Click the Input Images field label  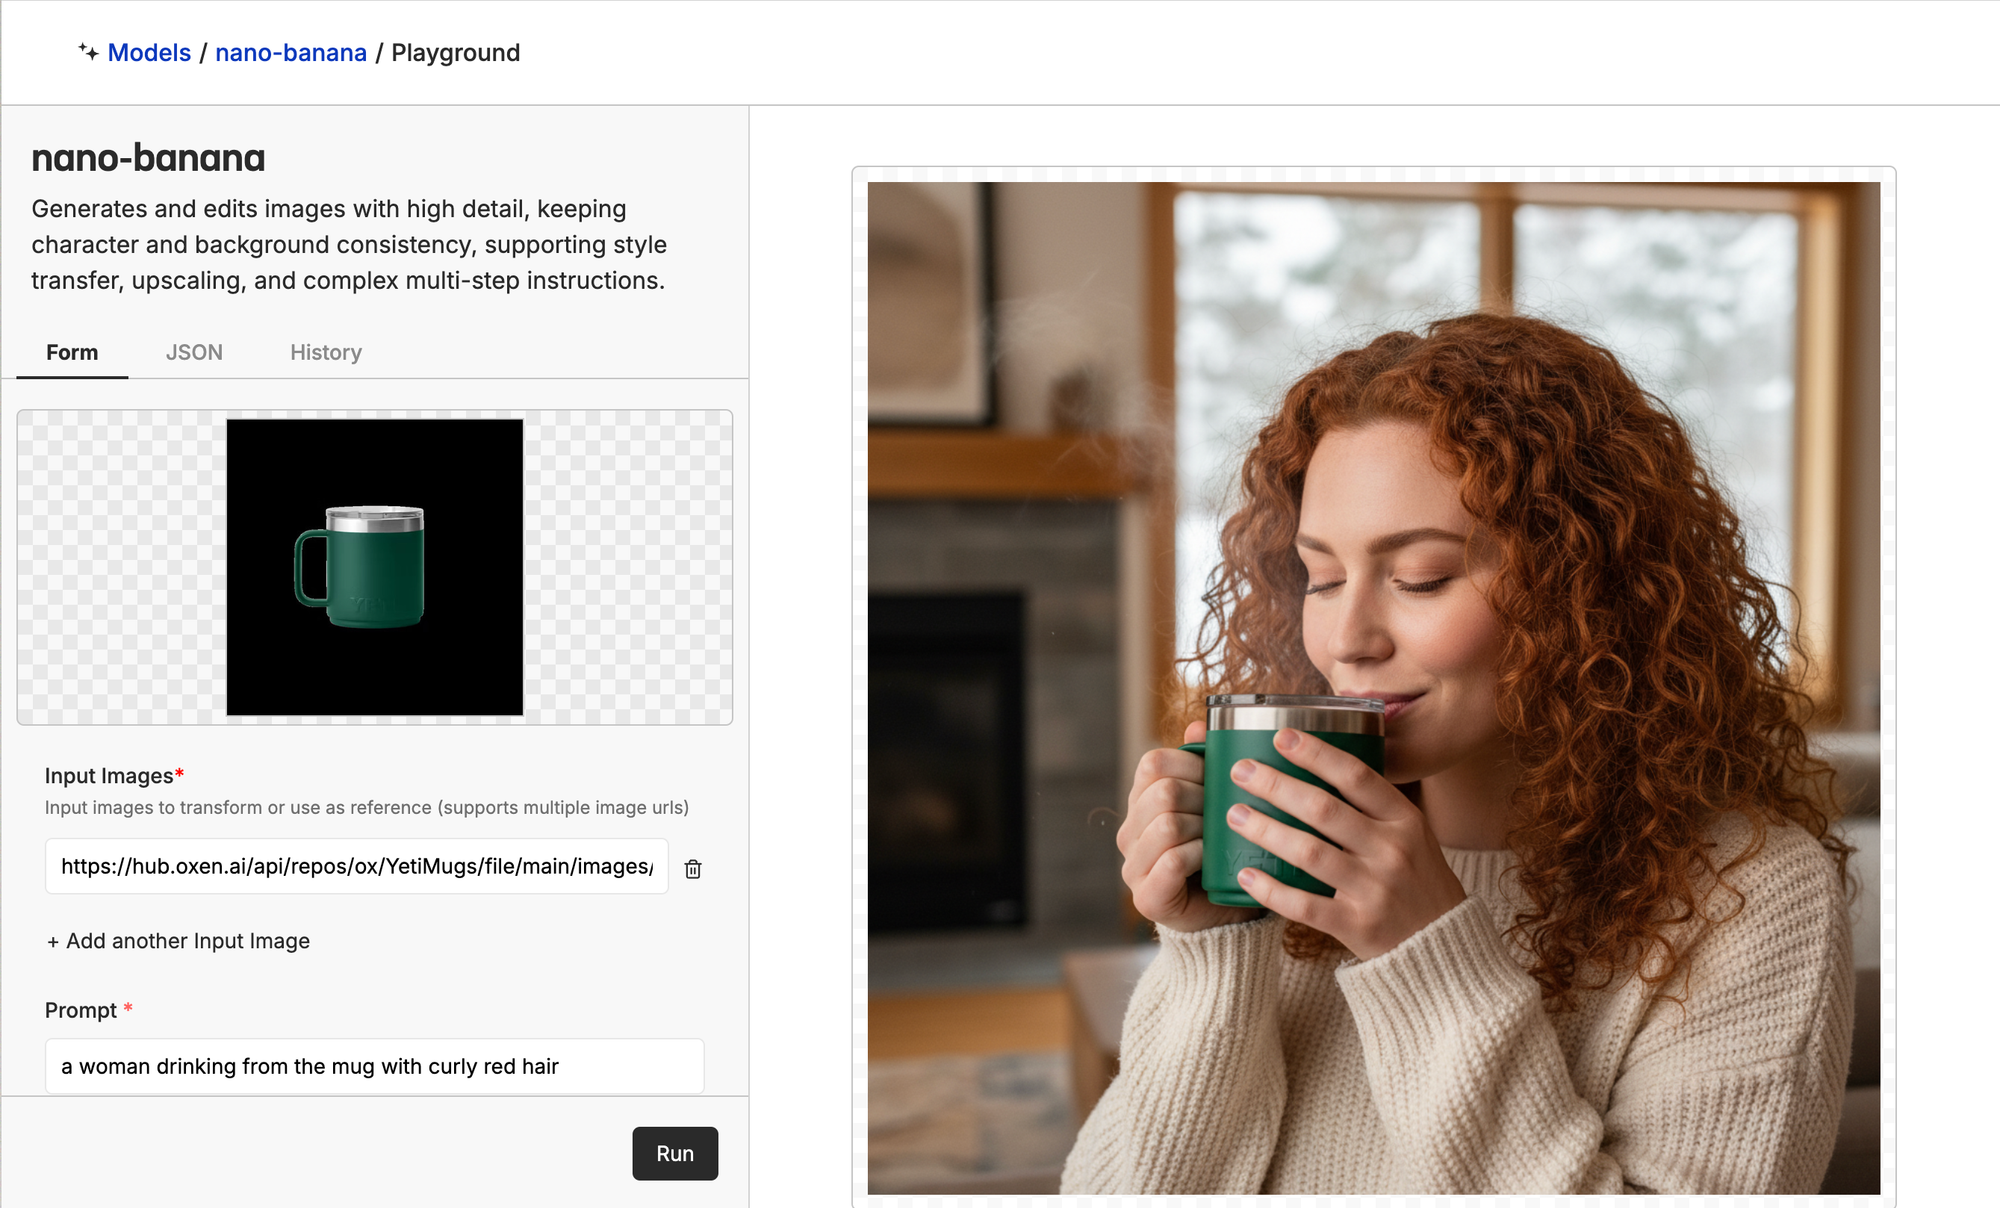[109, 776]
